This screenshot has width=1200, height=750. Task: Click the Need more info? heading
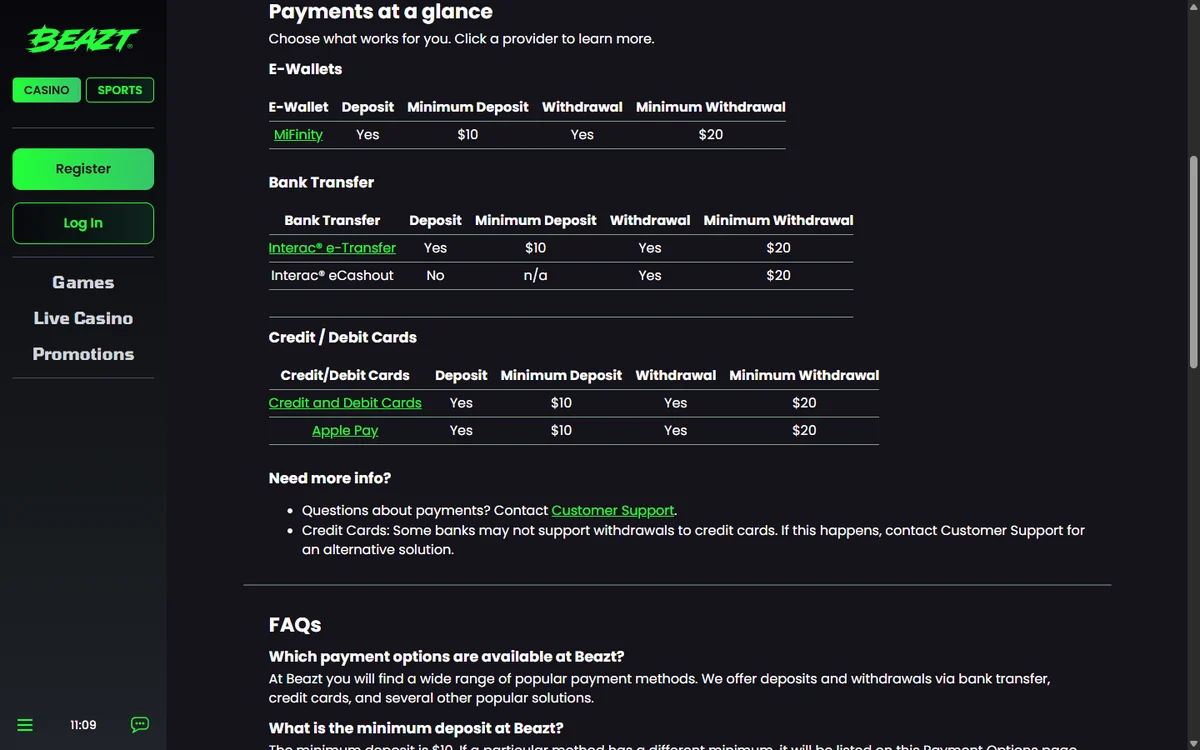coord(330,478)
